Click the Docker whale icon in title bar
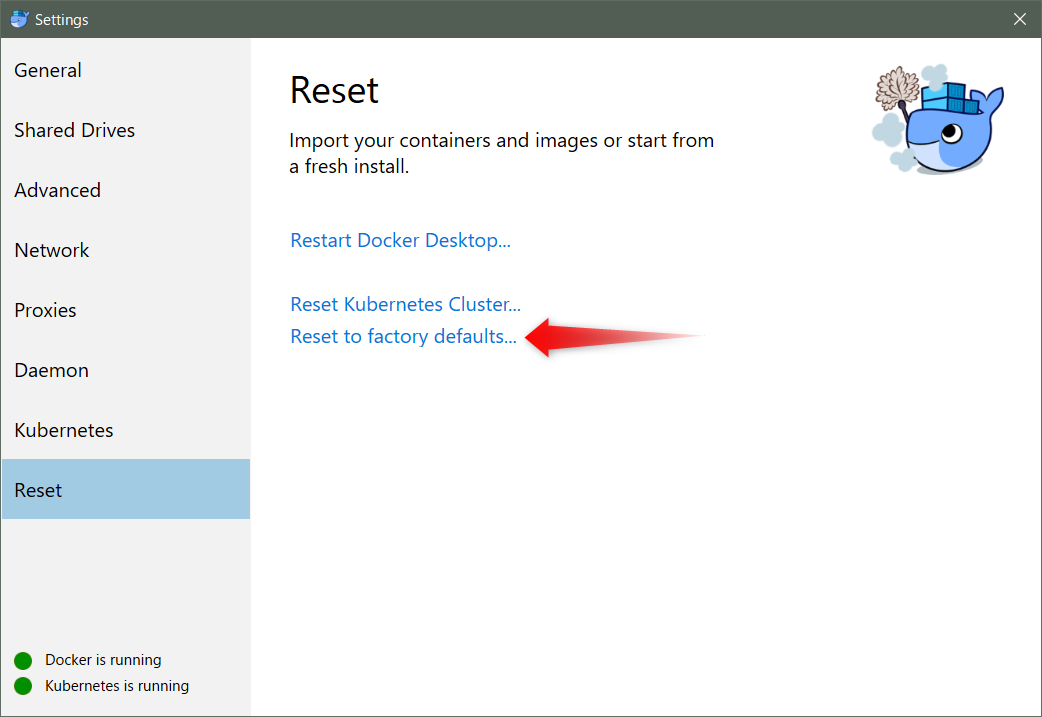Viewport: 1042px width, 717px height. (19, 19)
